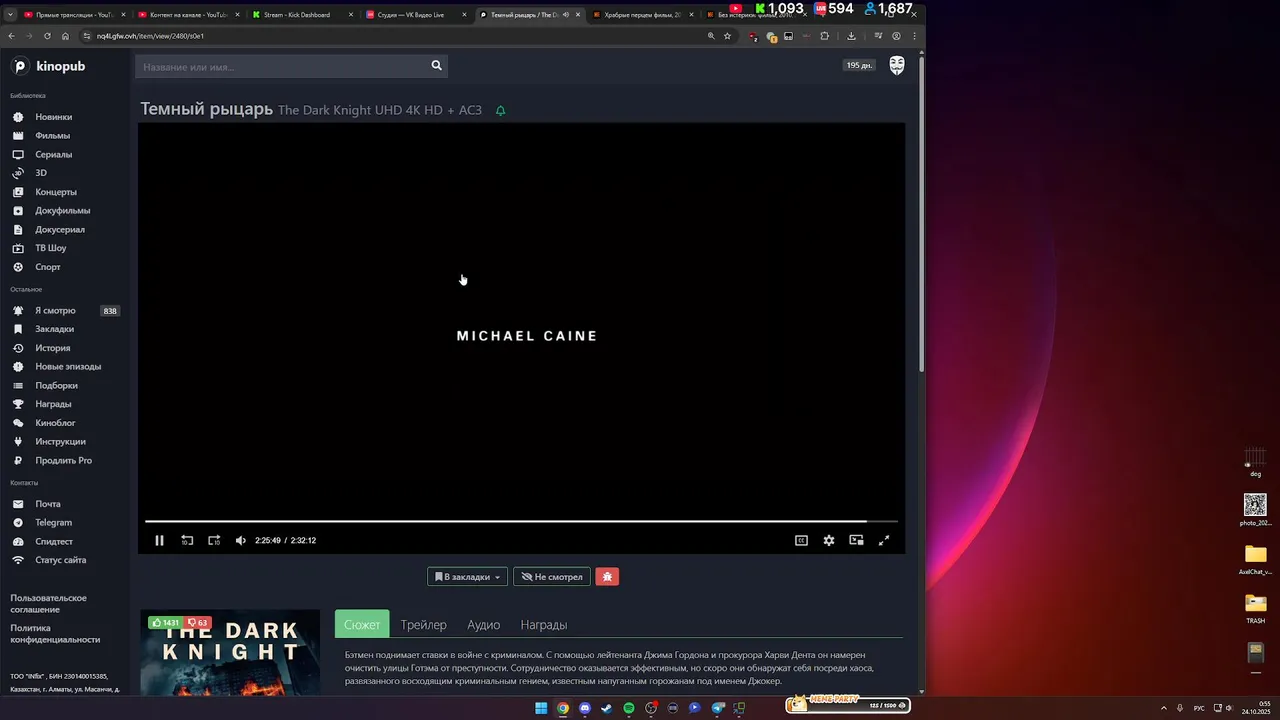Screen dimensions: 1280x720
Task: Click the 63 dislikes badge
Action: (x=198, y=623)
